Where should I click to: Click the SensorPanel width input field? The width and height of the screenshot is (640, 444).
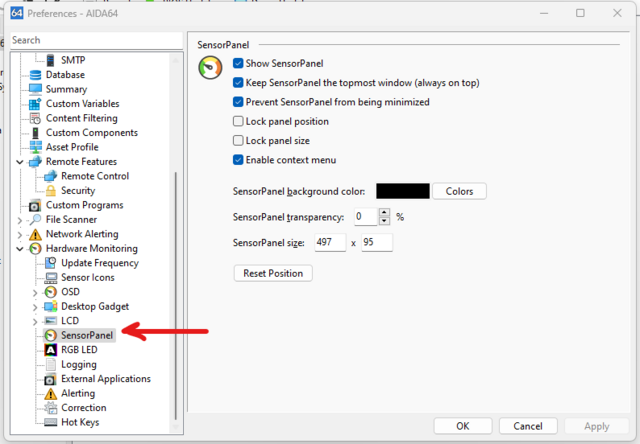tap(330, 243)
